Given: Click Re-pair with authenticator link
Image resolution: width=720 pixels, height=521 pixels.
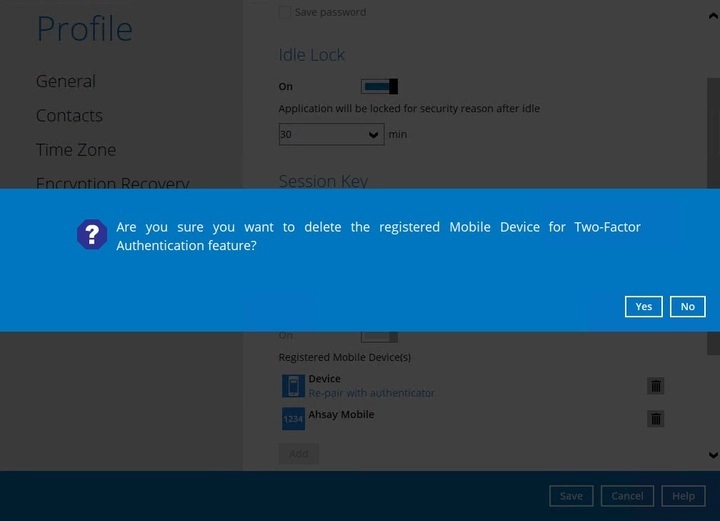Looking at the screenshot, I should [x=371, y=393].
